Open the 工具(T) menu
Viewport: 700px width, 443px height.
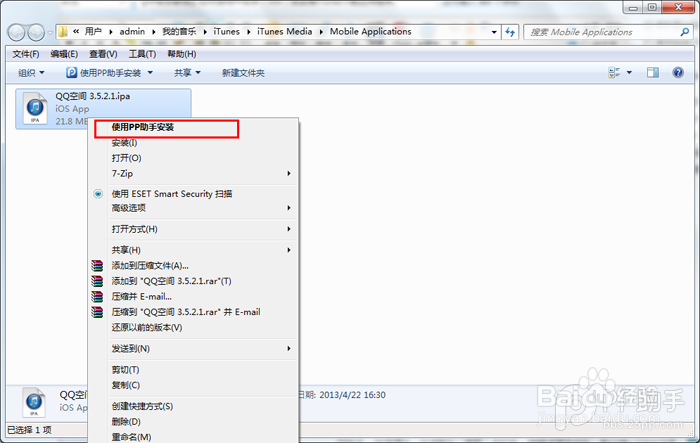(142, 54)
